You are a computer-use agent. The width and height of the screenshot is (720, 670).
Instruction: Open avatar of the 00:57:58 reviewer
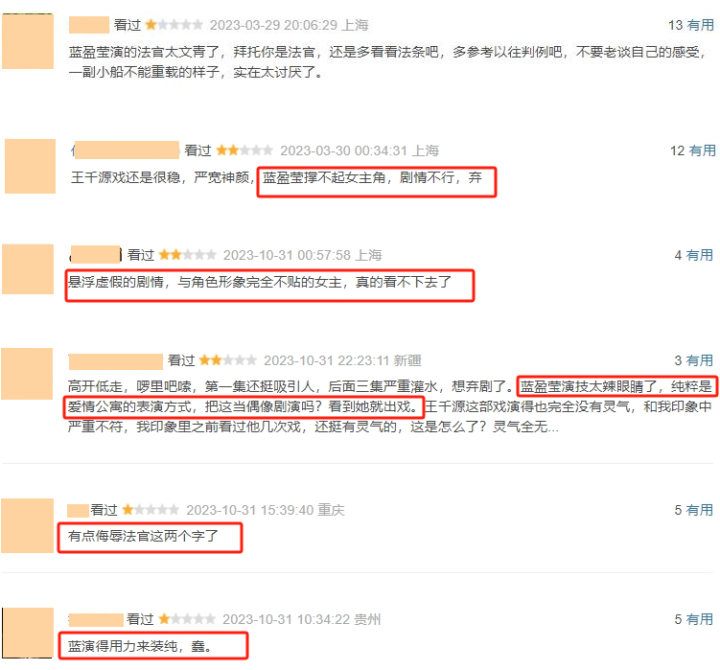point(28,269)
